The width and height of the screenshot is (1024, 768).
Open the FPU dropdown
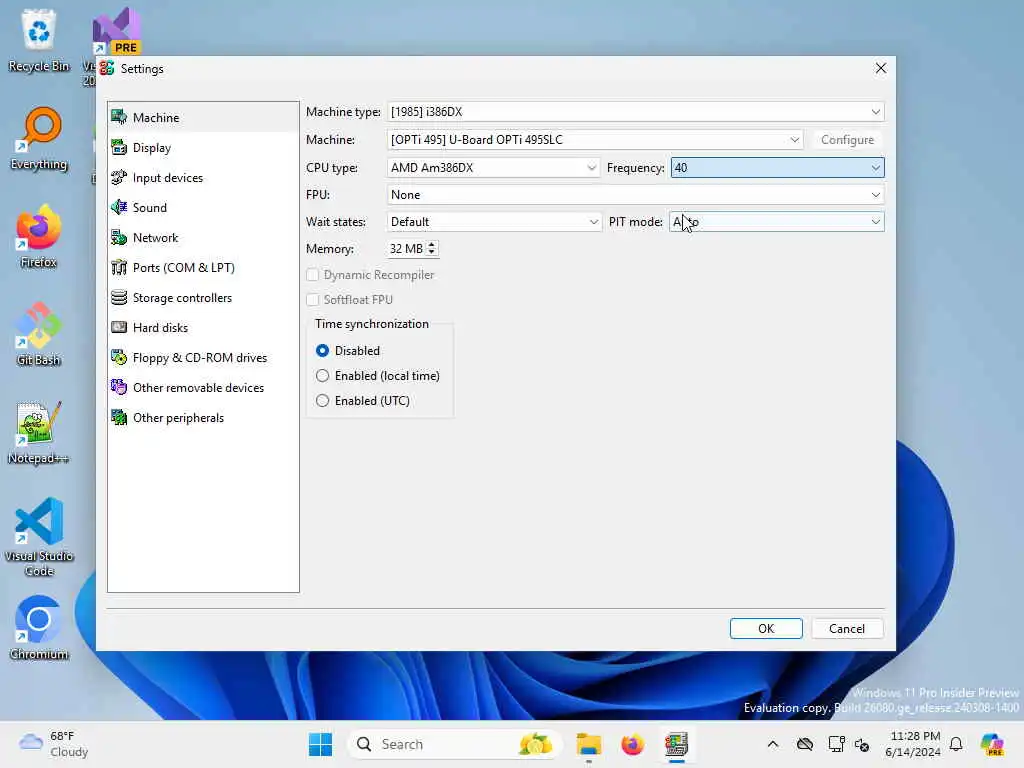coord(635,195)
